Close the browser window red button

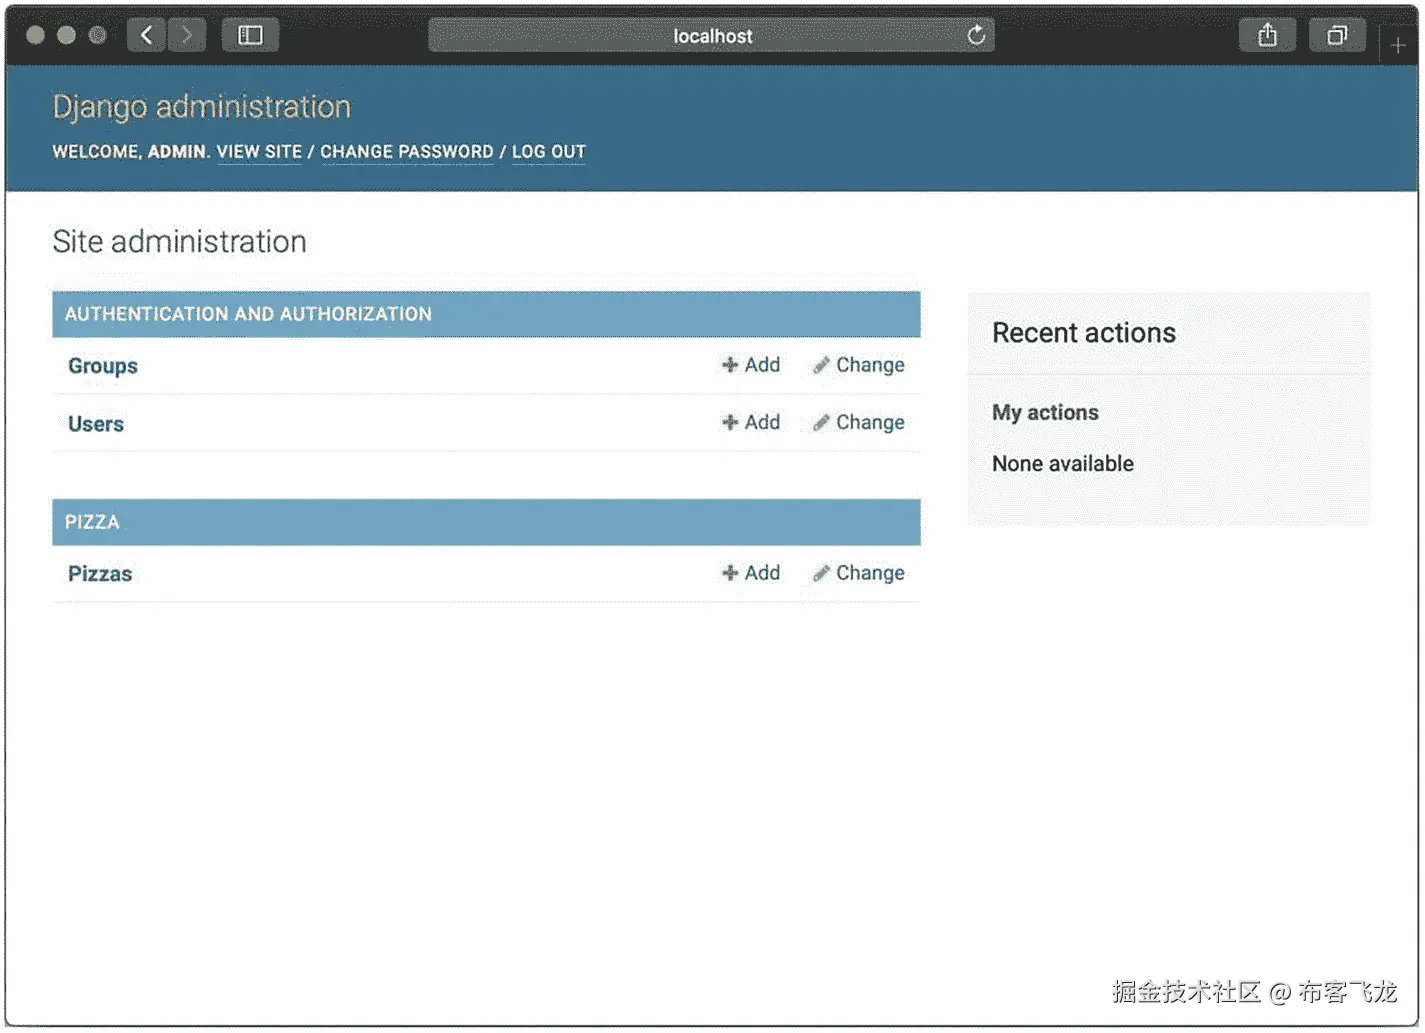[x=35, y=35]
